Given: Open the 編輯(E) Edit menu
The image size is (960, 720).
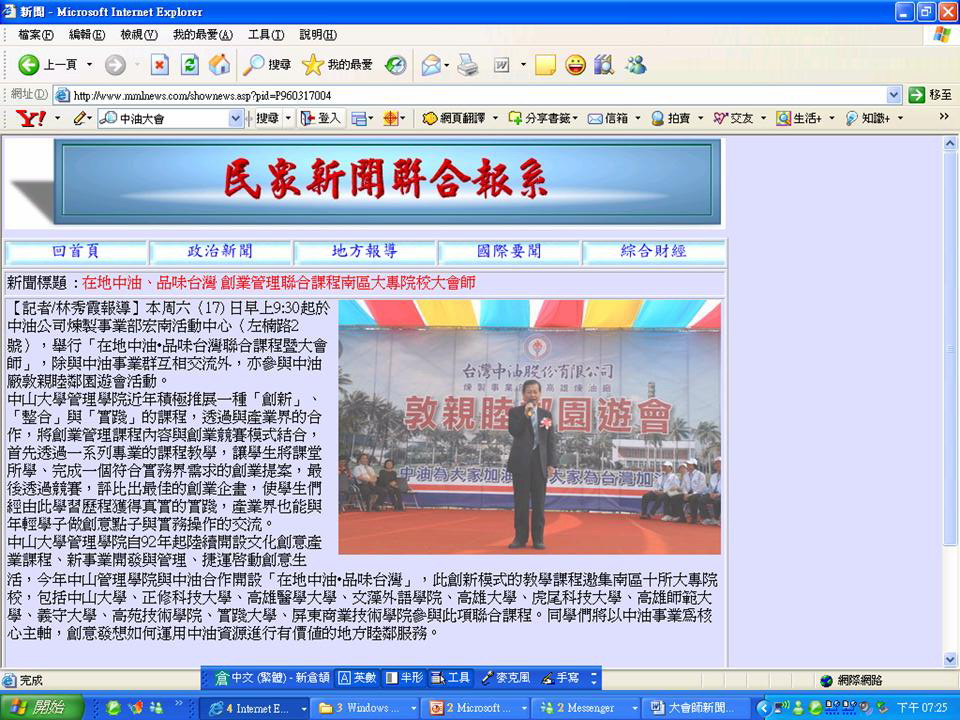Looking at the screenshot, I should (87, 35).
